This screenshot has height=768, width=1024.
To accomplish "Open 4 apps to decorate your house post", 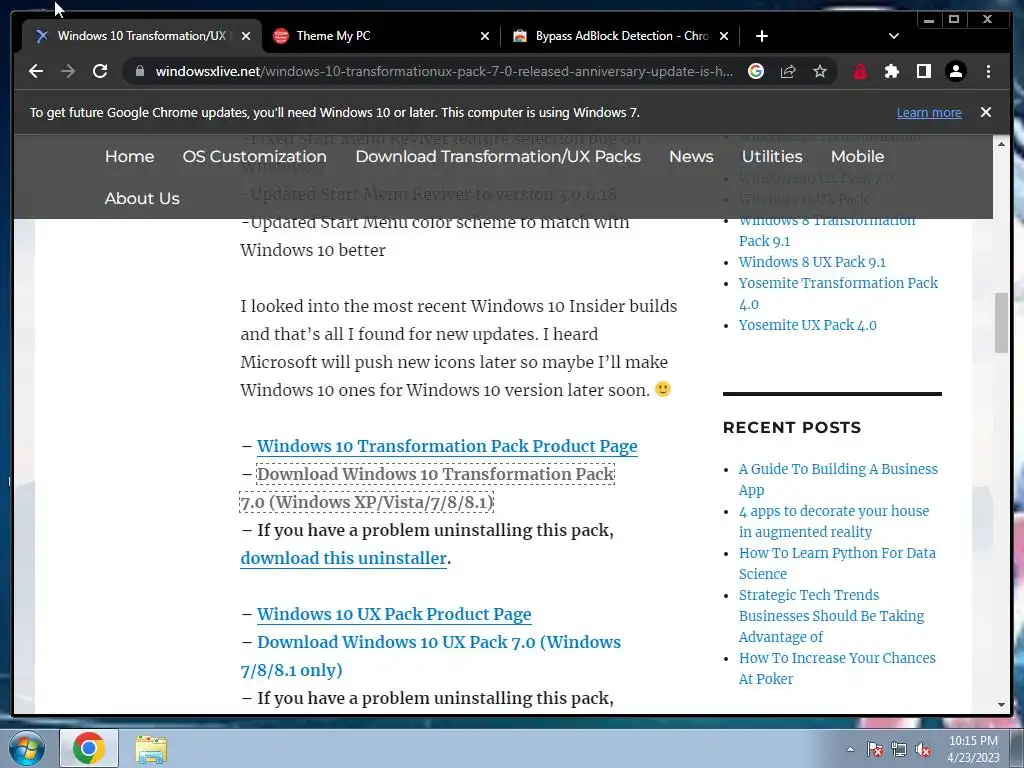I will coord(833,521).
